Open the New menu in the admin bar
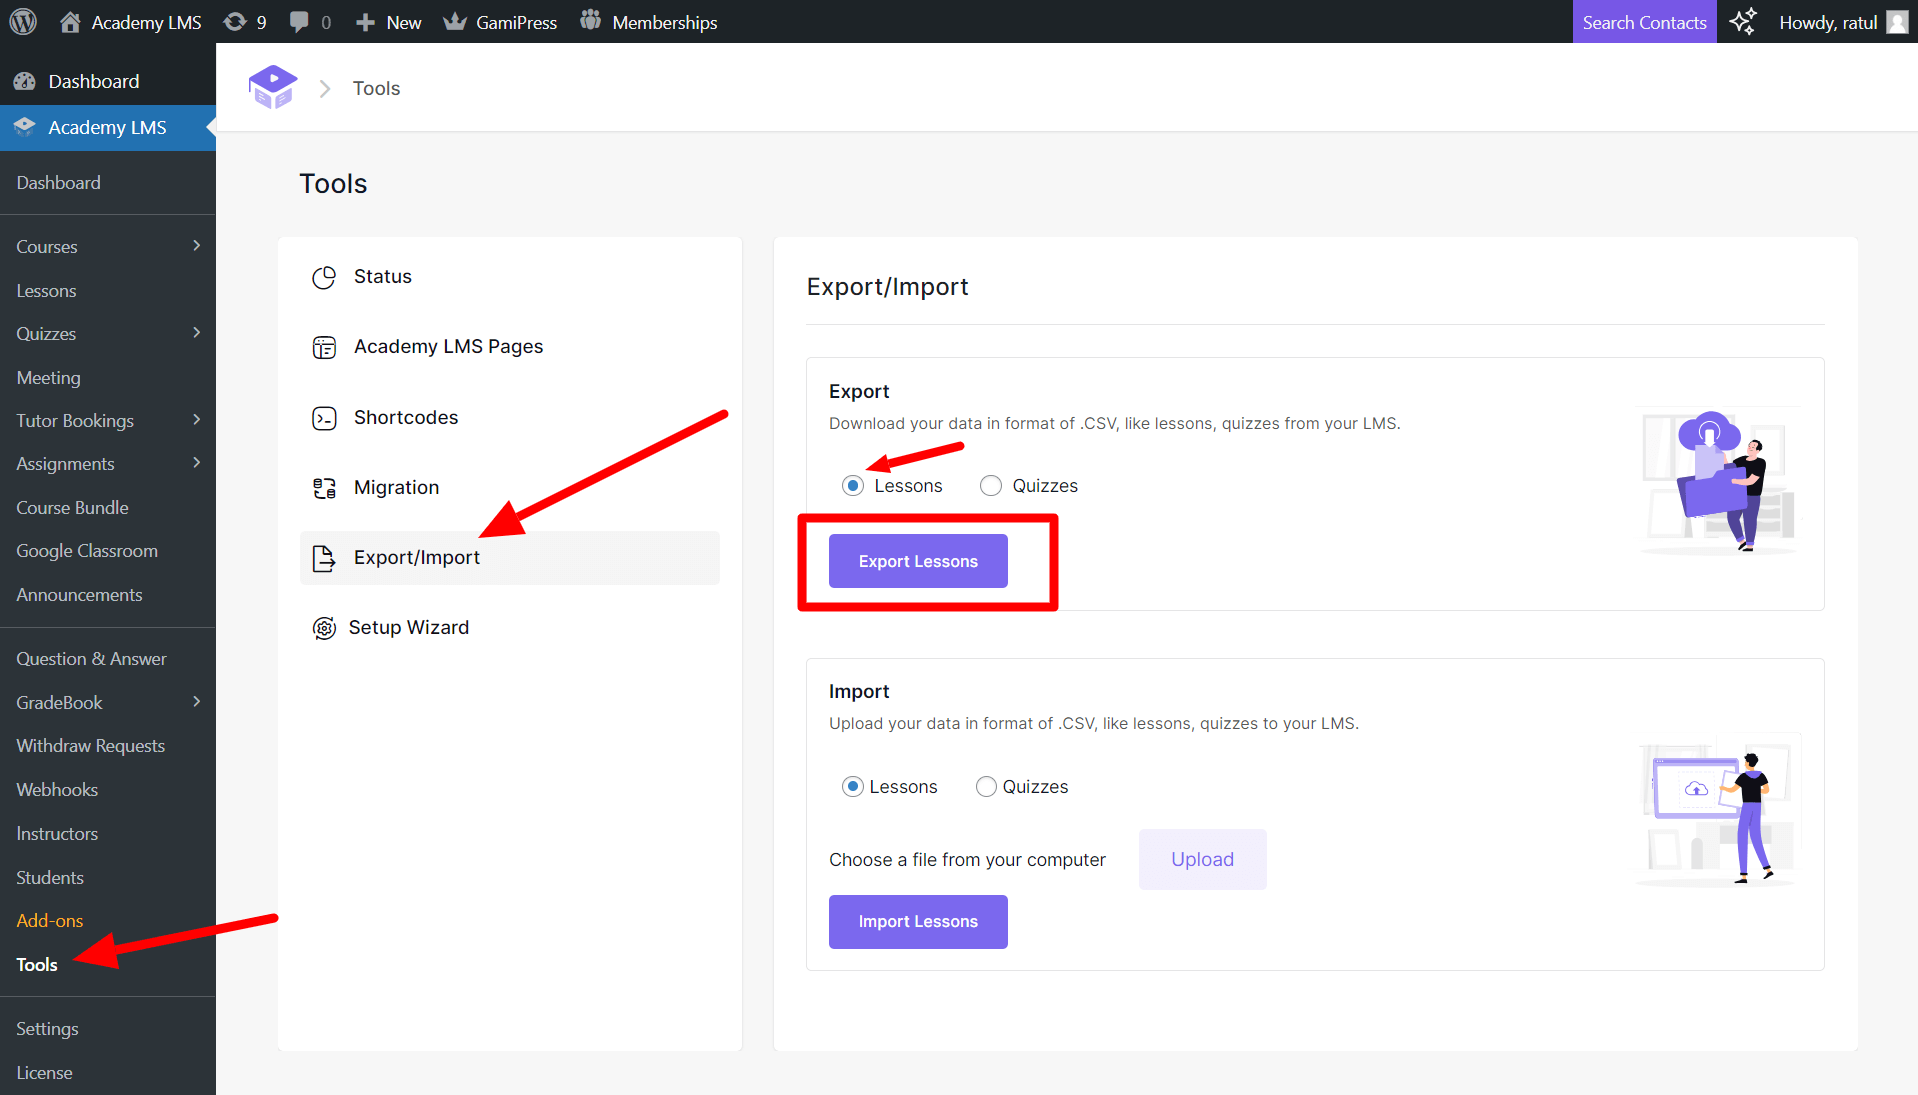Screen dimensions: 1918x1095 tap(388, 21)
